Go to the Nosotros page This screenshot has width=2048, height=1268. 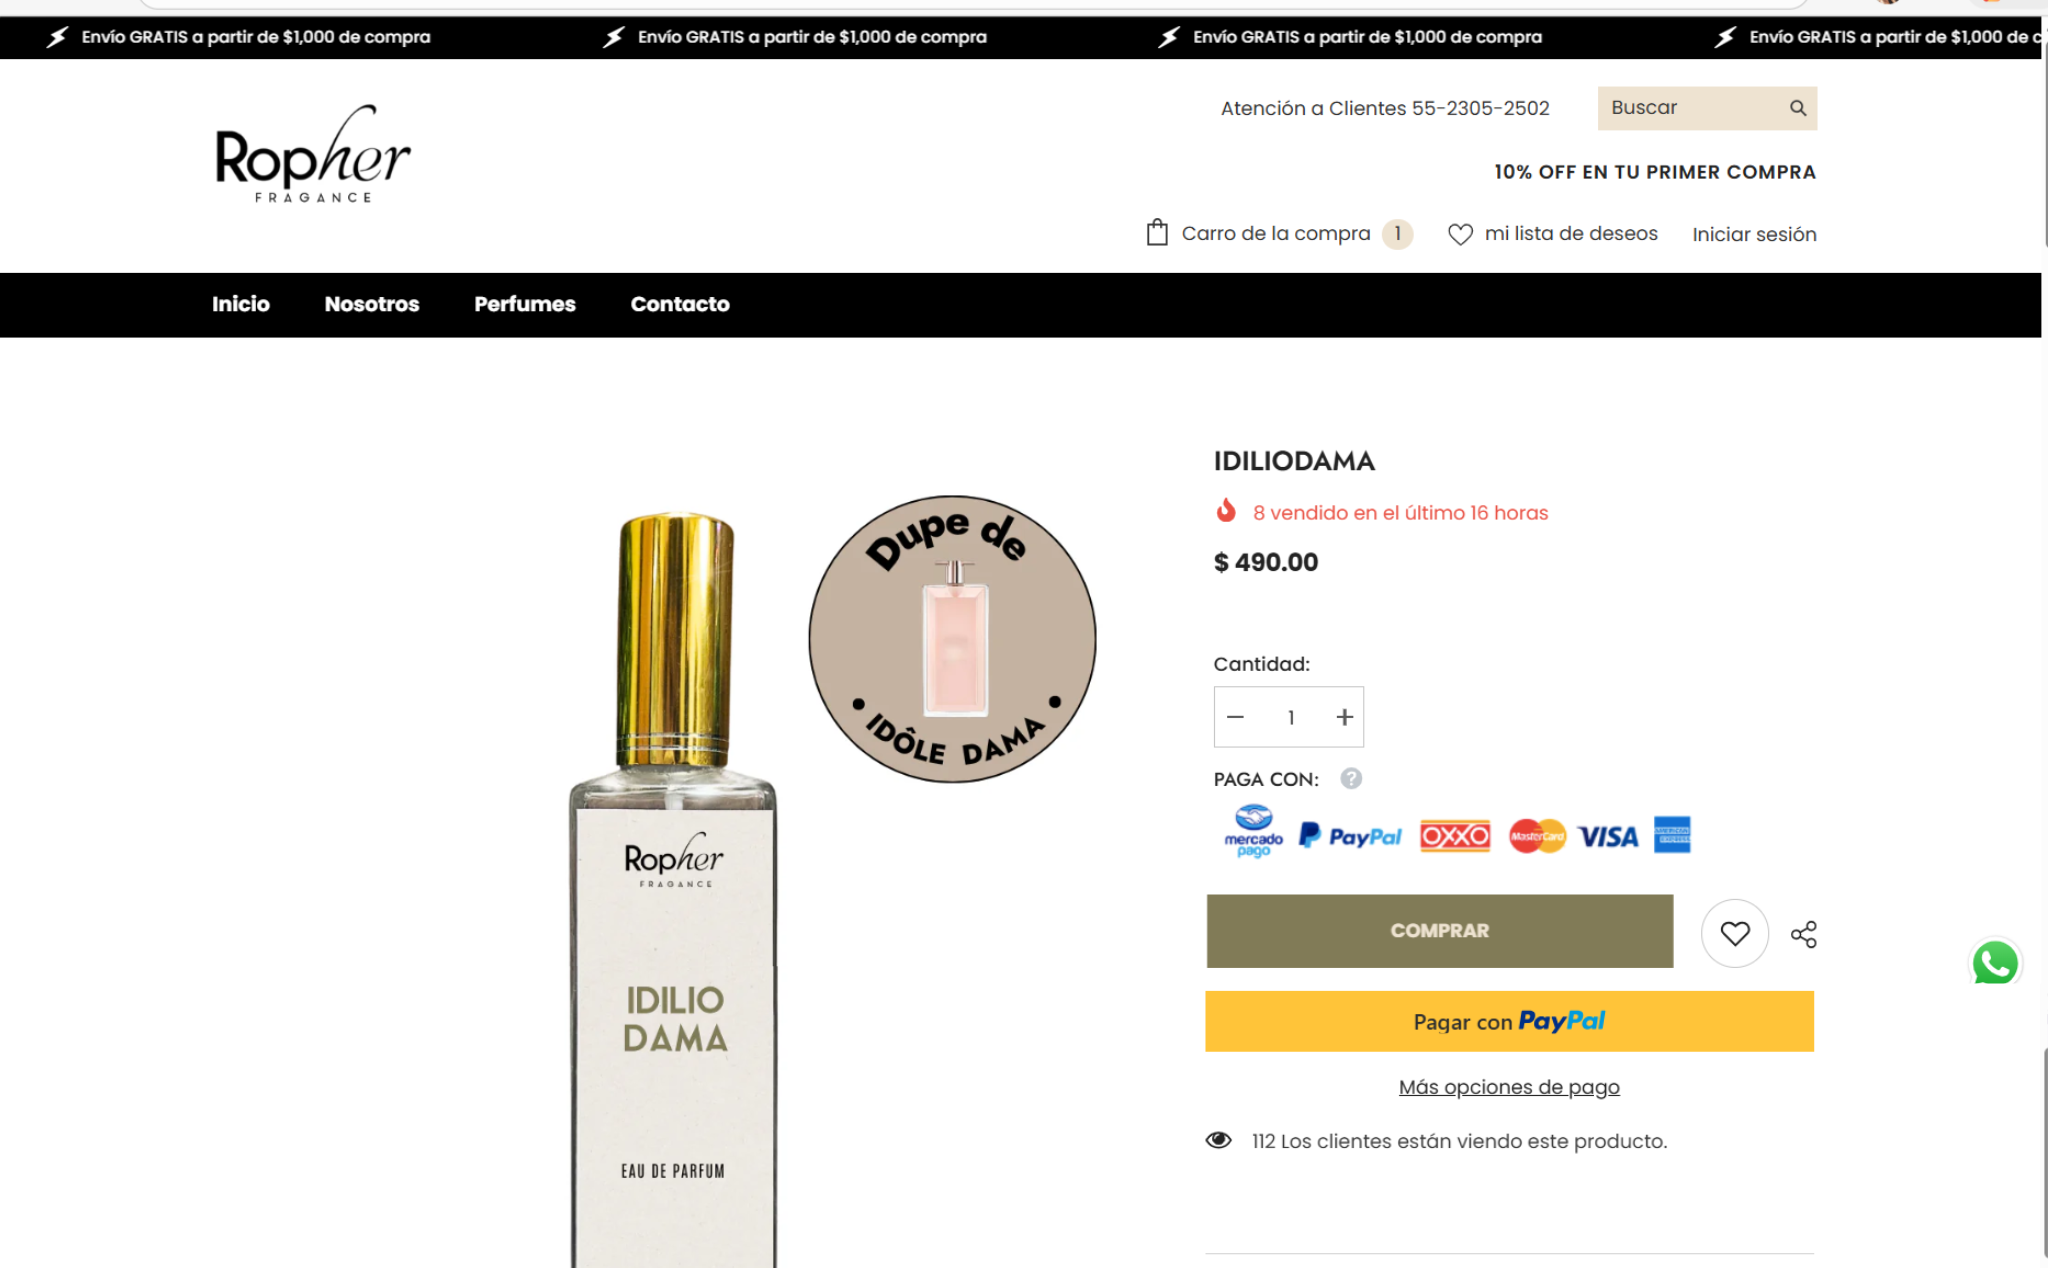372,304
